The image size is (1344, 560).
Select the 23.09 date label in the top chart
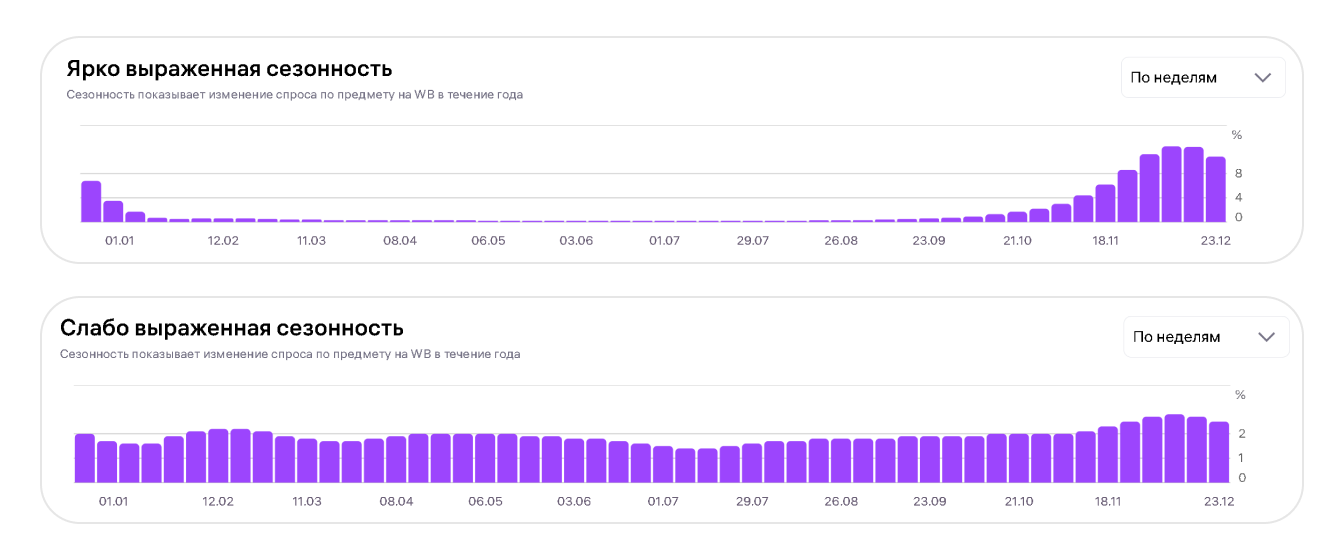tap(929, 241)
